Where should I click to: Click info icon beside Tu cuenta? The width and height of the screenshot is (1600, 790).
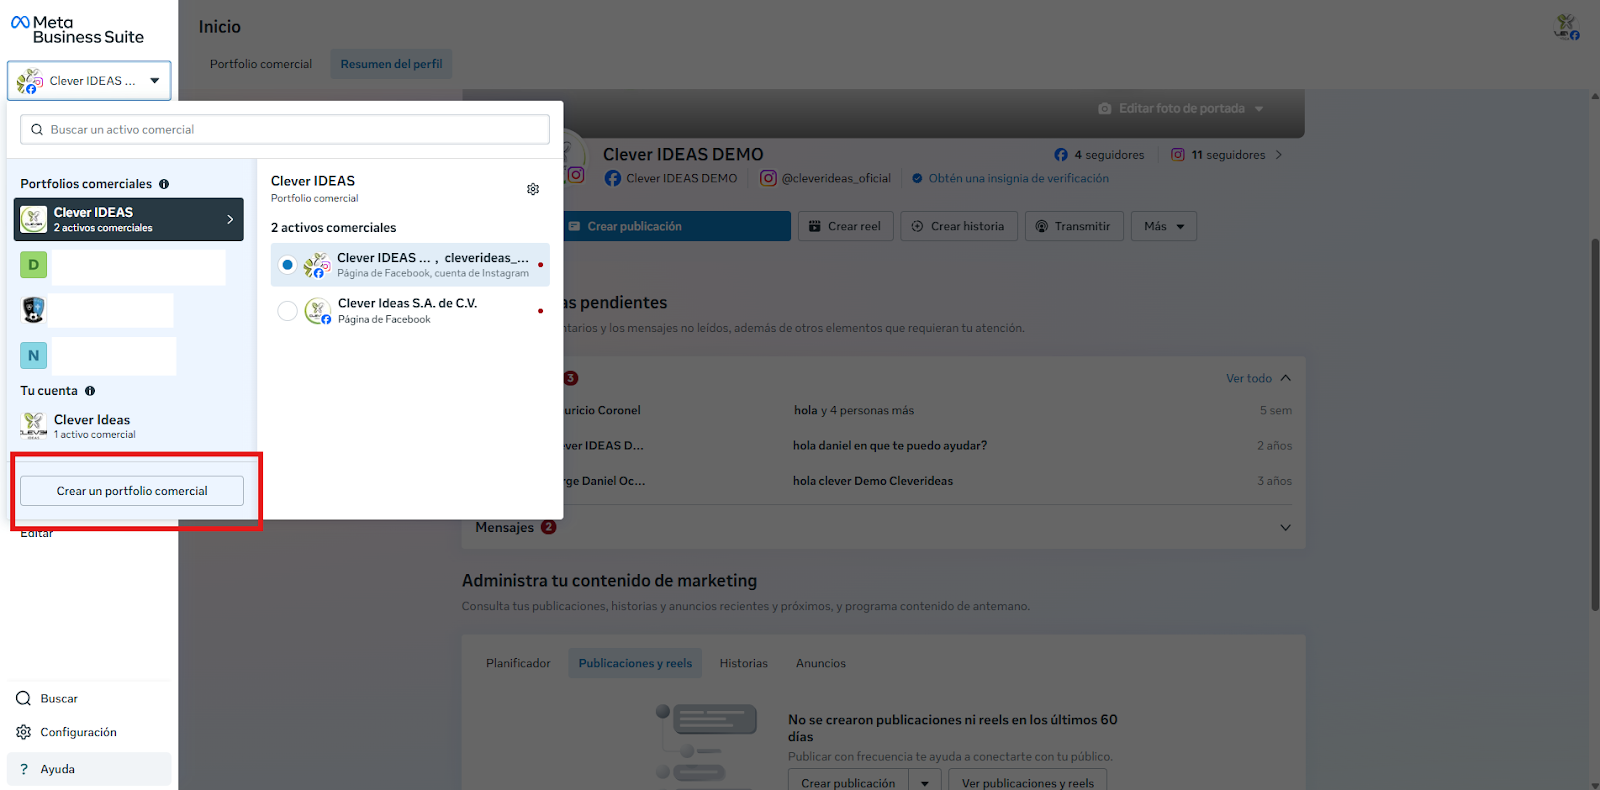[x=90, y=391]
